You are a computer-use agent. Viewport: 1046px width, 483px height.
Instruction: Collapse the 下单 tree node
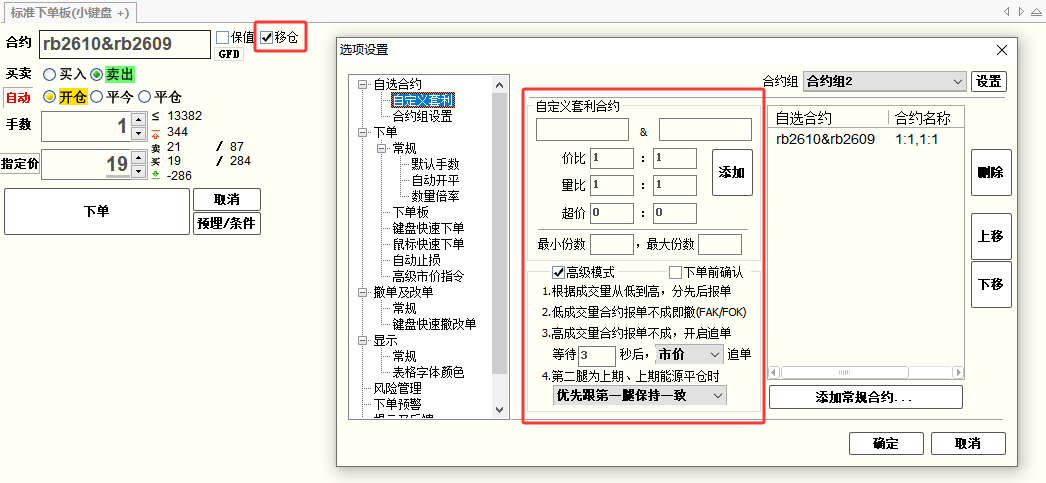coord(363,133)
